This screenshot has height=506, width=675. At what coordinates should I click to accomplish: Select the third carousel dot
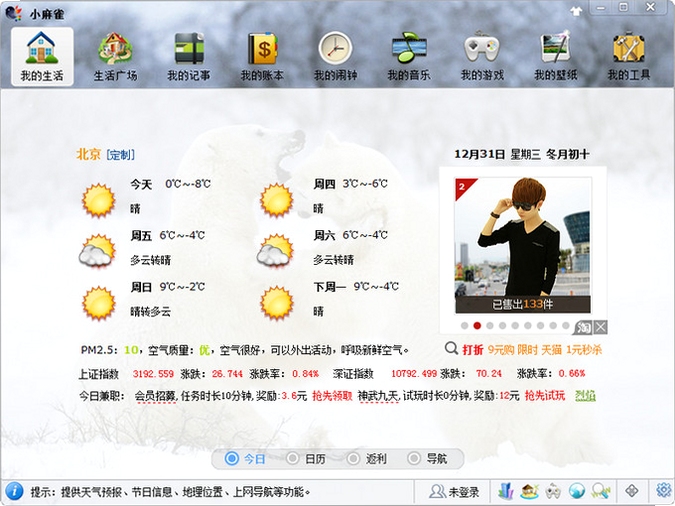coord(490,326)
